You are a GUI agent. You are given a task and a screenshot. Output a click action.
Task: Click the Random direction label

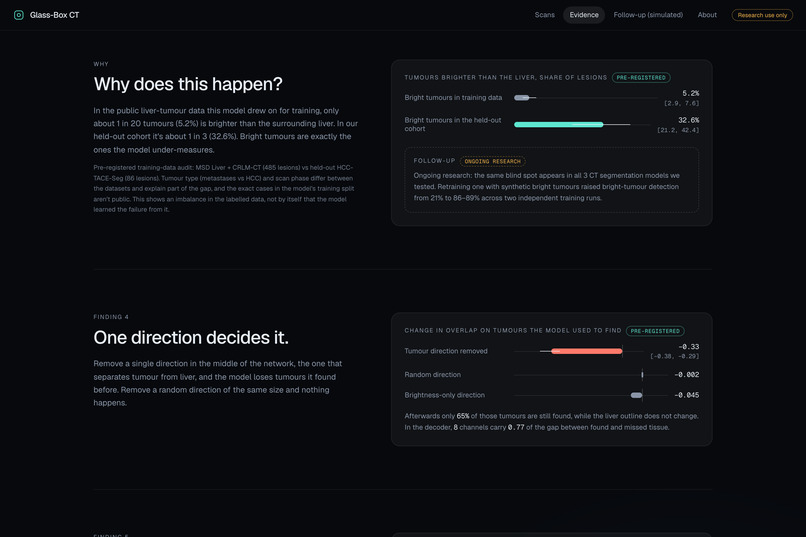432,375
